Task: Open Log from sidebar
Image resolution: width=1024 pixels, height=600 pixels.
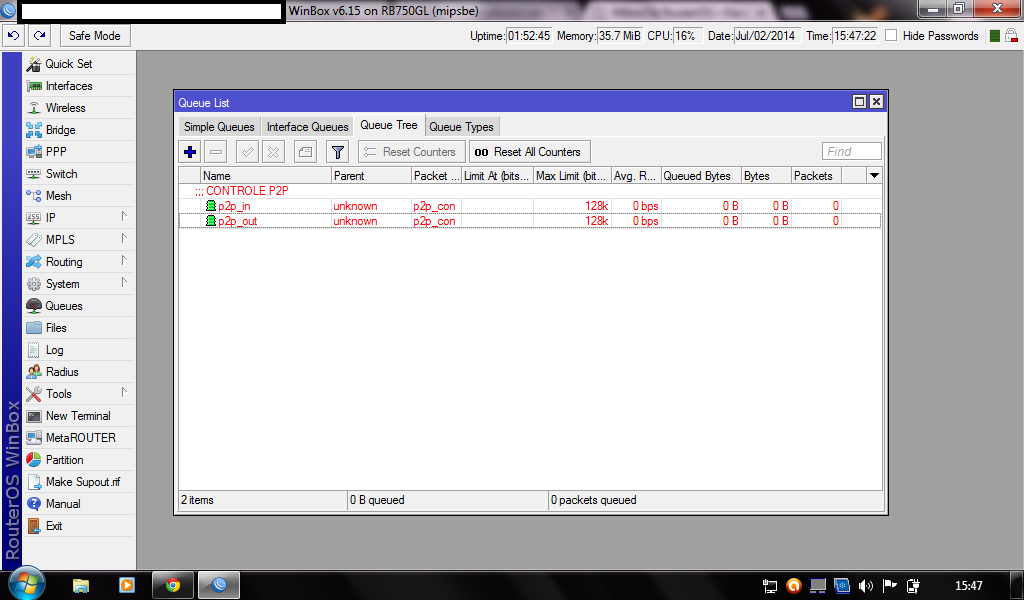Action: pos(79,350)
